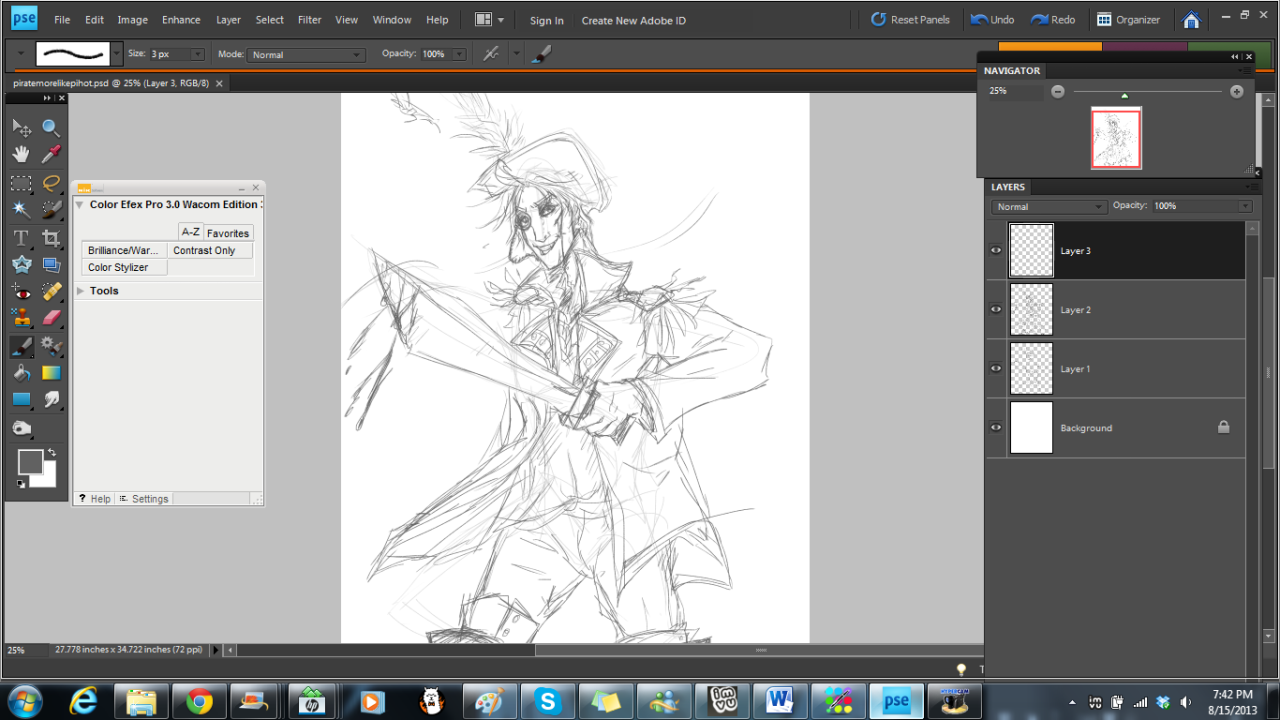Viewport: 1280px width, 720px height.
Task: Select the Quick Selection tool
Action: point(51,209)
